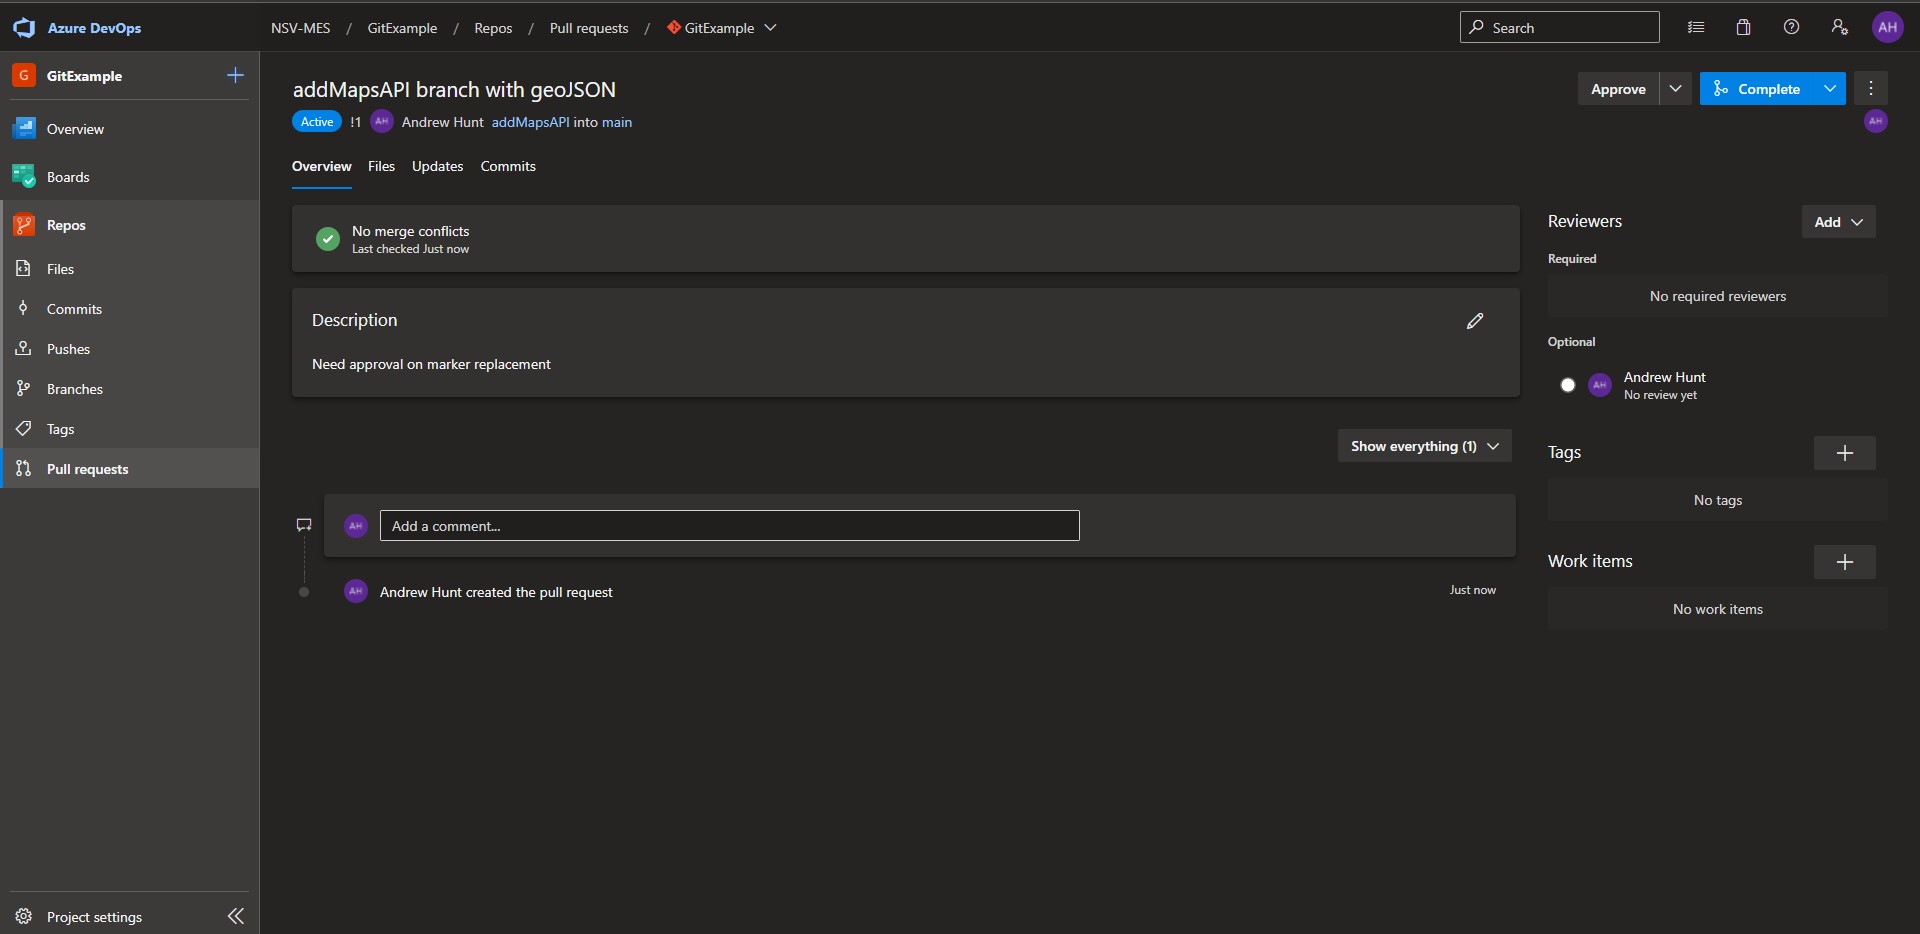
Task: Add a tag with plus button
Action: point(1845,453)
